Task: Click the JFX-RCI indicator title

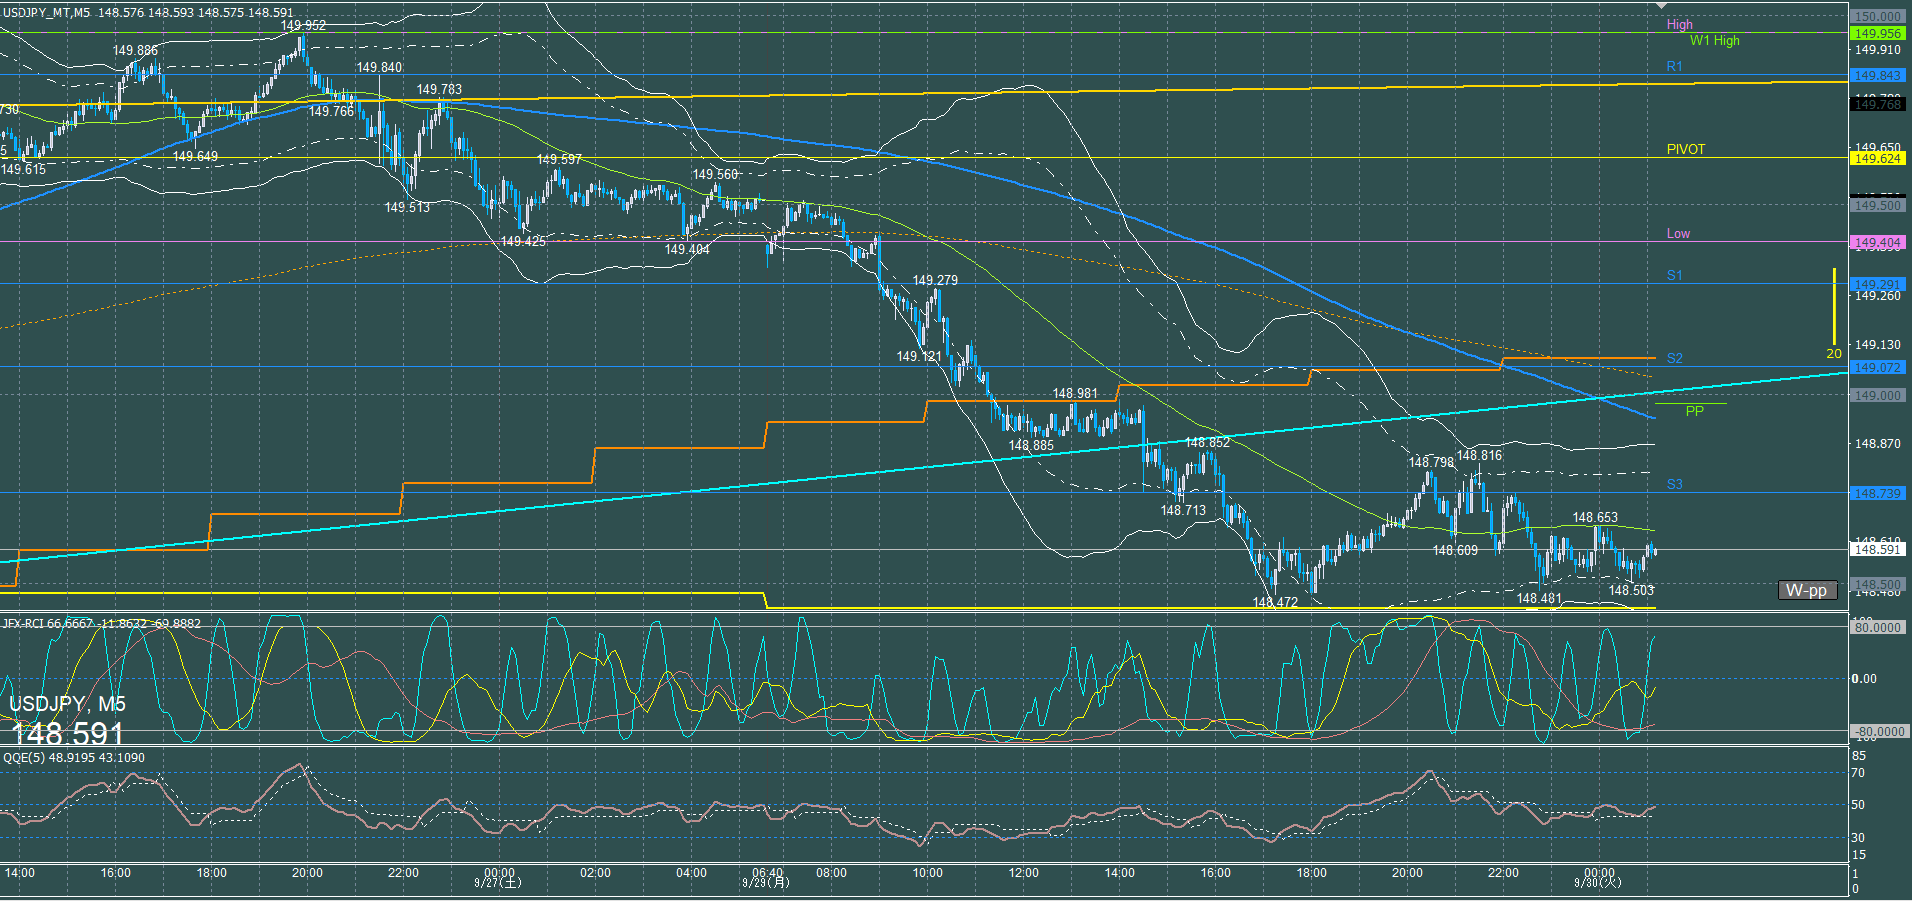Action: click(x=101, y=623)
